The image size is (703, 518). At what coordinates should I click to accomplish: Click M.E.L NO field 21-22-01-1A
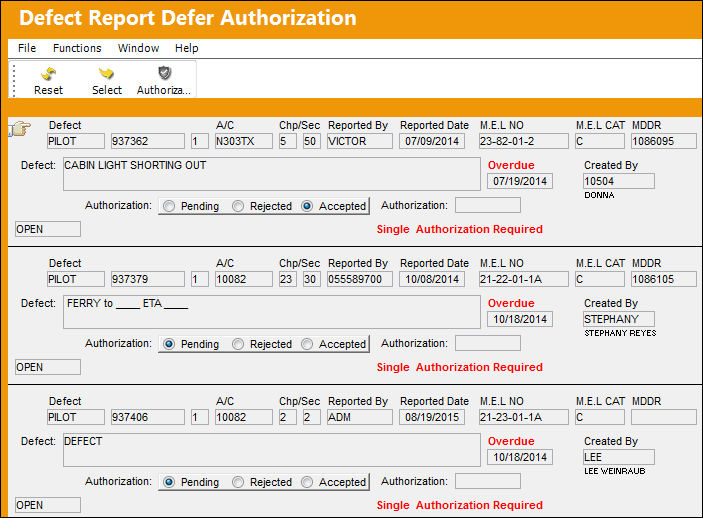pos(523,279)
